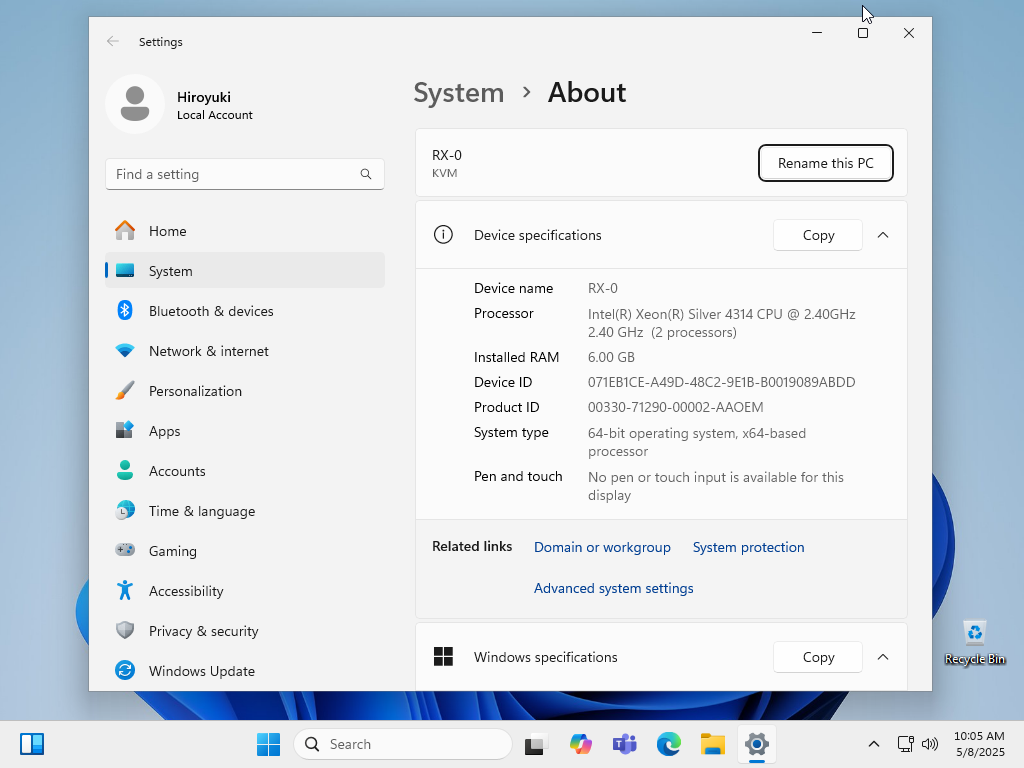The image size is (1024, 768).
Task: Click the Windows Update refresh icon
Action: [x=125, y=671]
